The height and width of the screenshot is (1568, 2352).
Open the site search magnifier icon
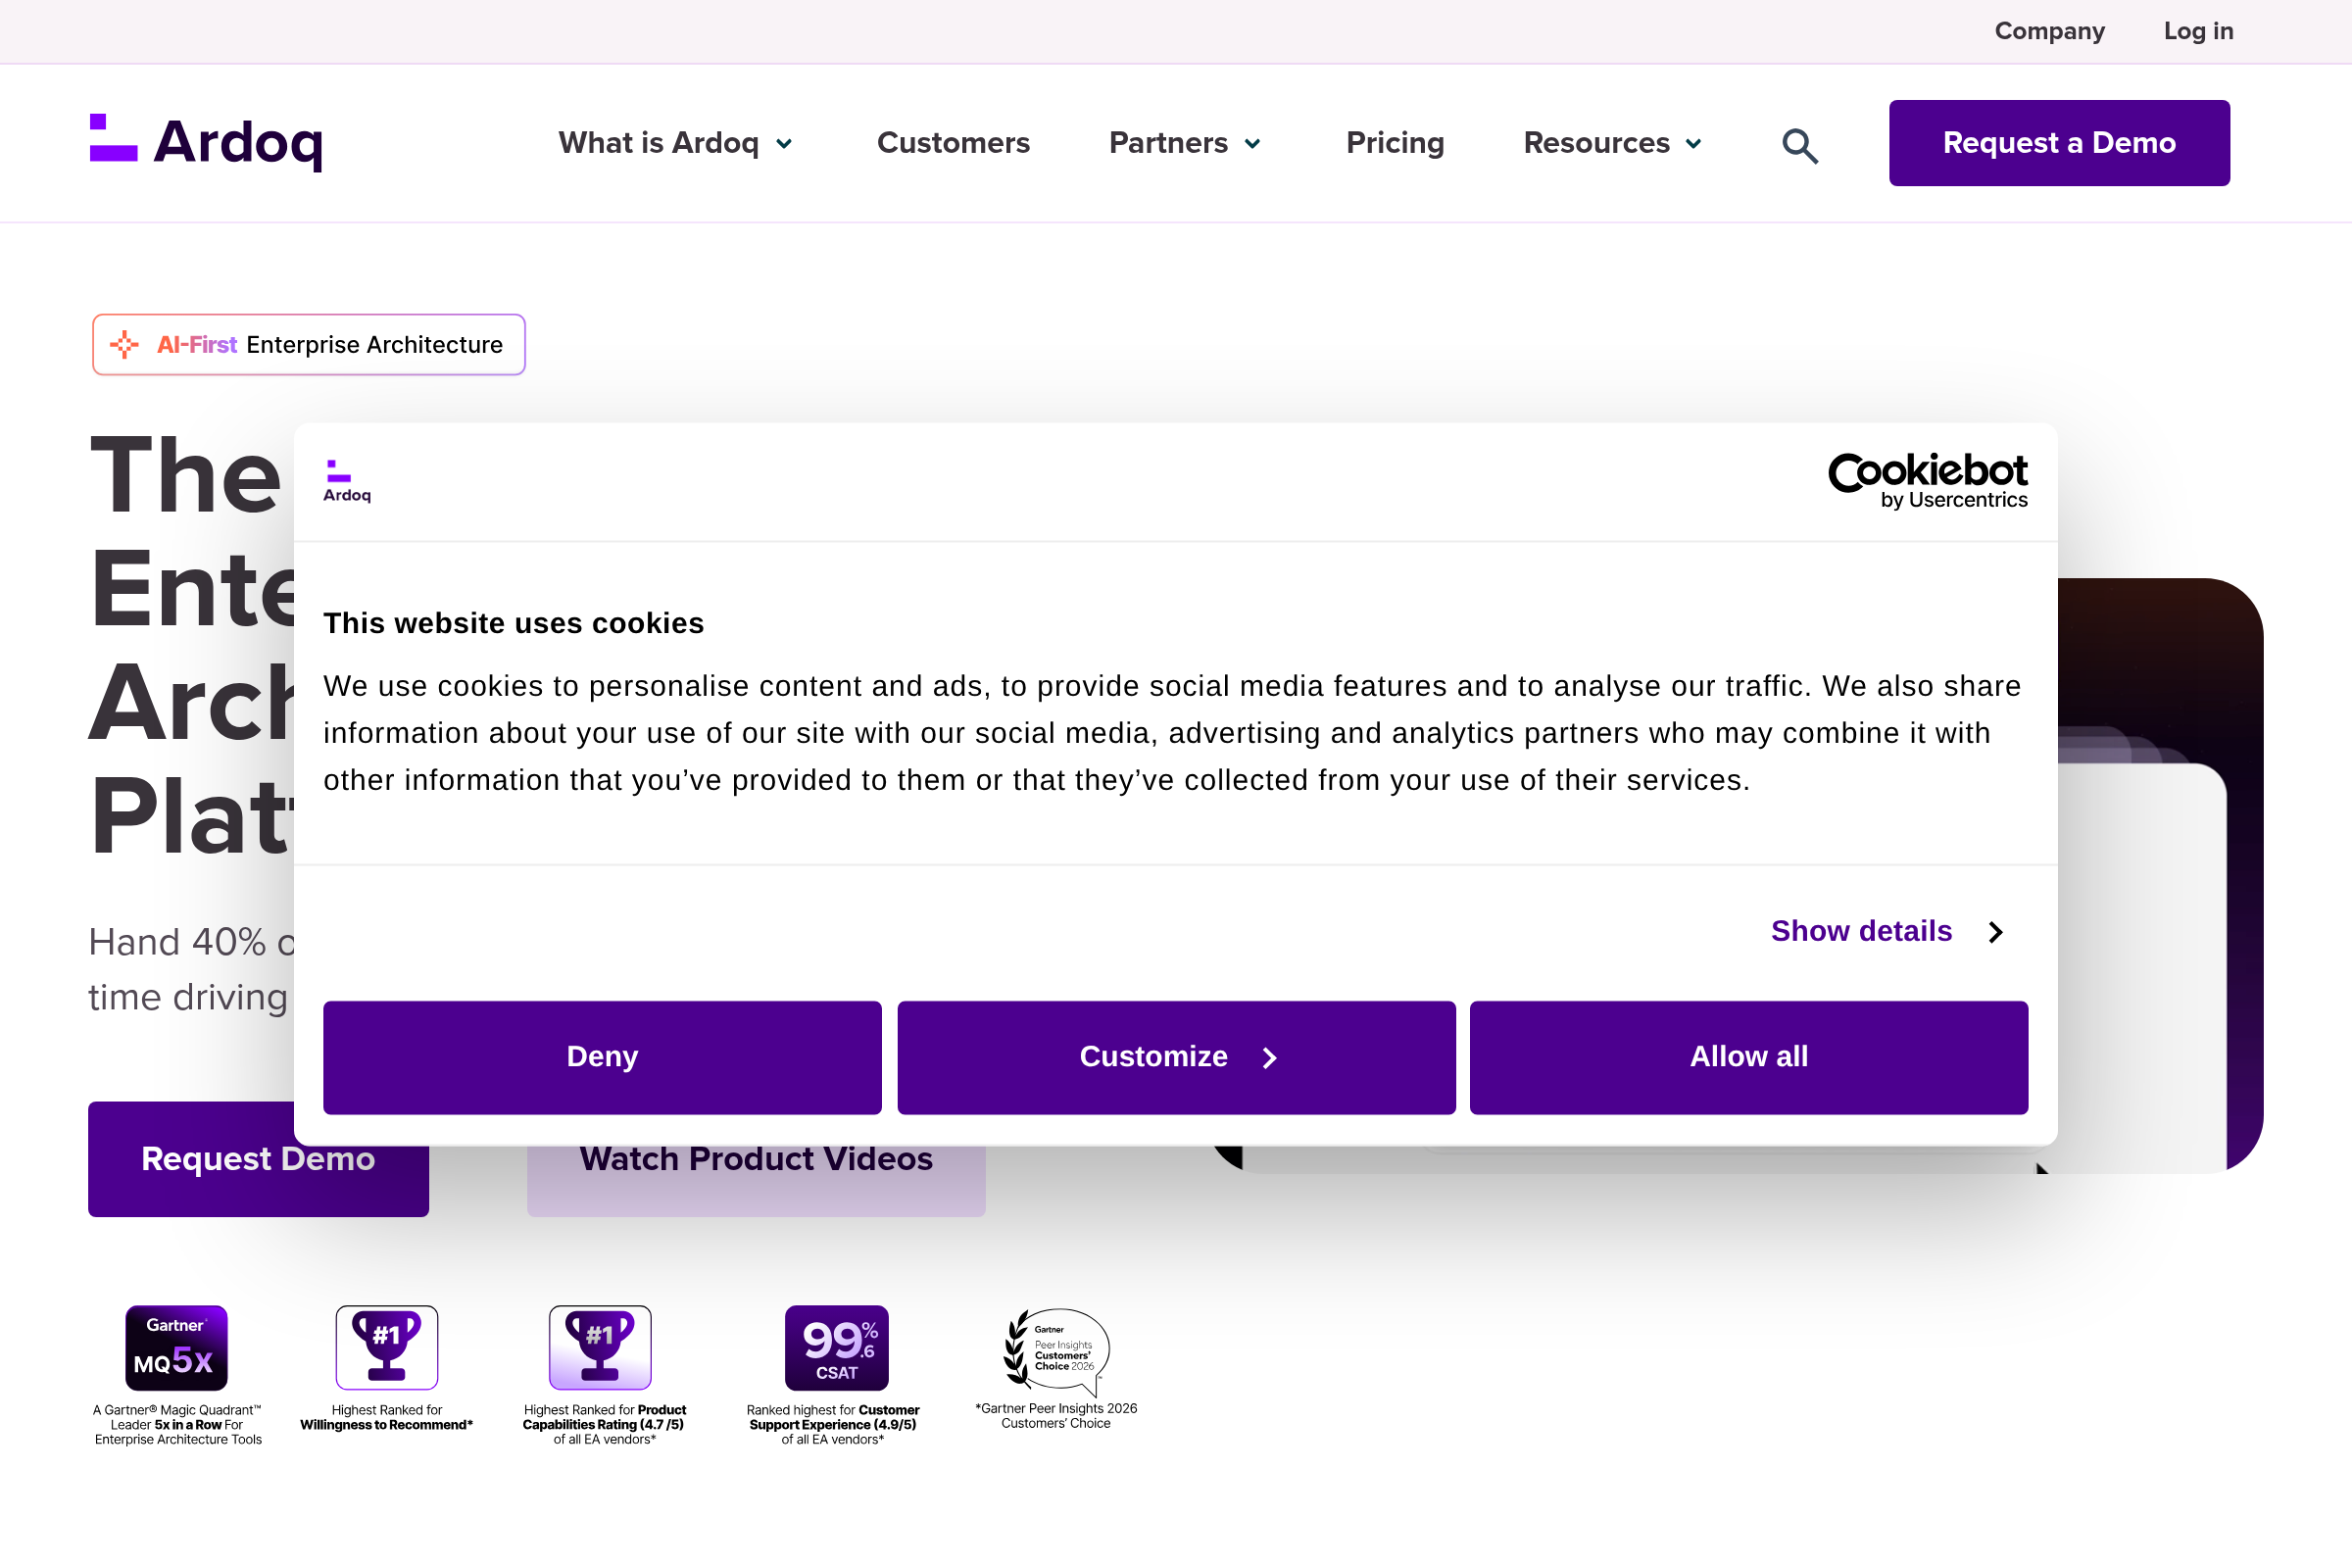(1799, 145)
